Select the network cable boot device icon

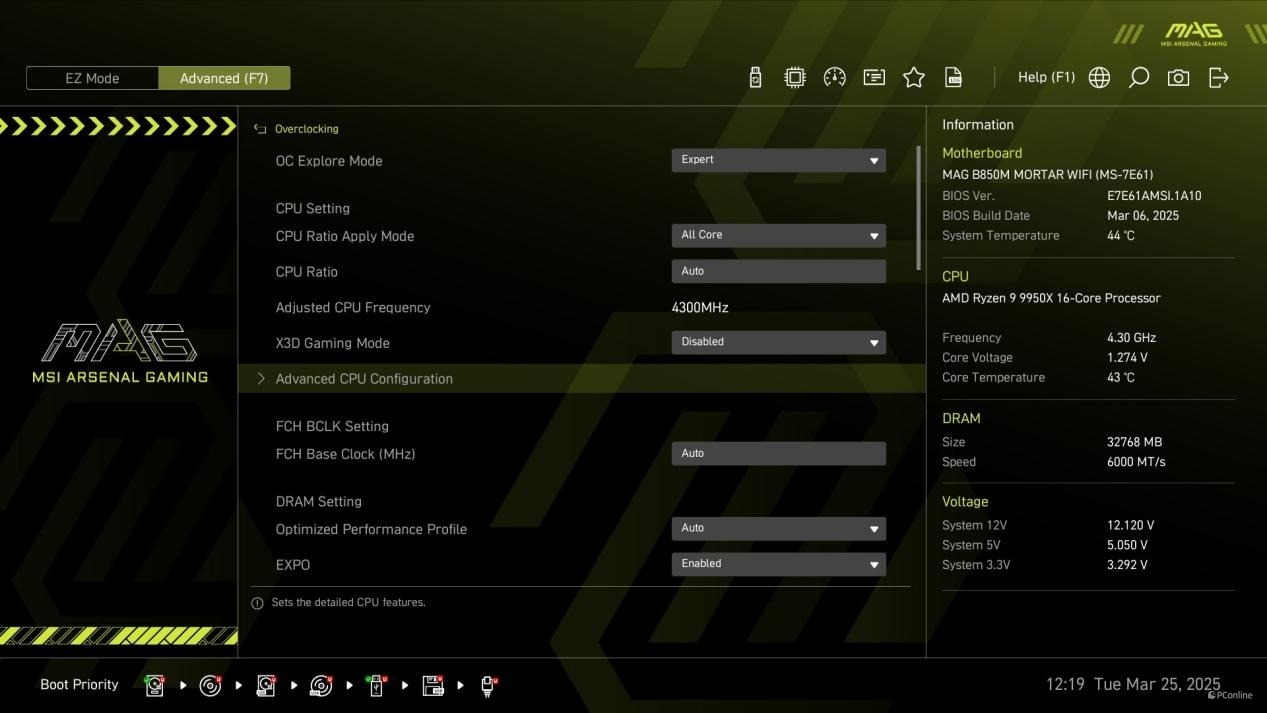(x=488, y=685)
